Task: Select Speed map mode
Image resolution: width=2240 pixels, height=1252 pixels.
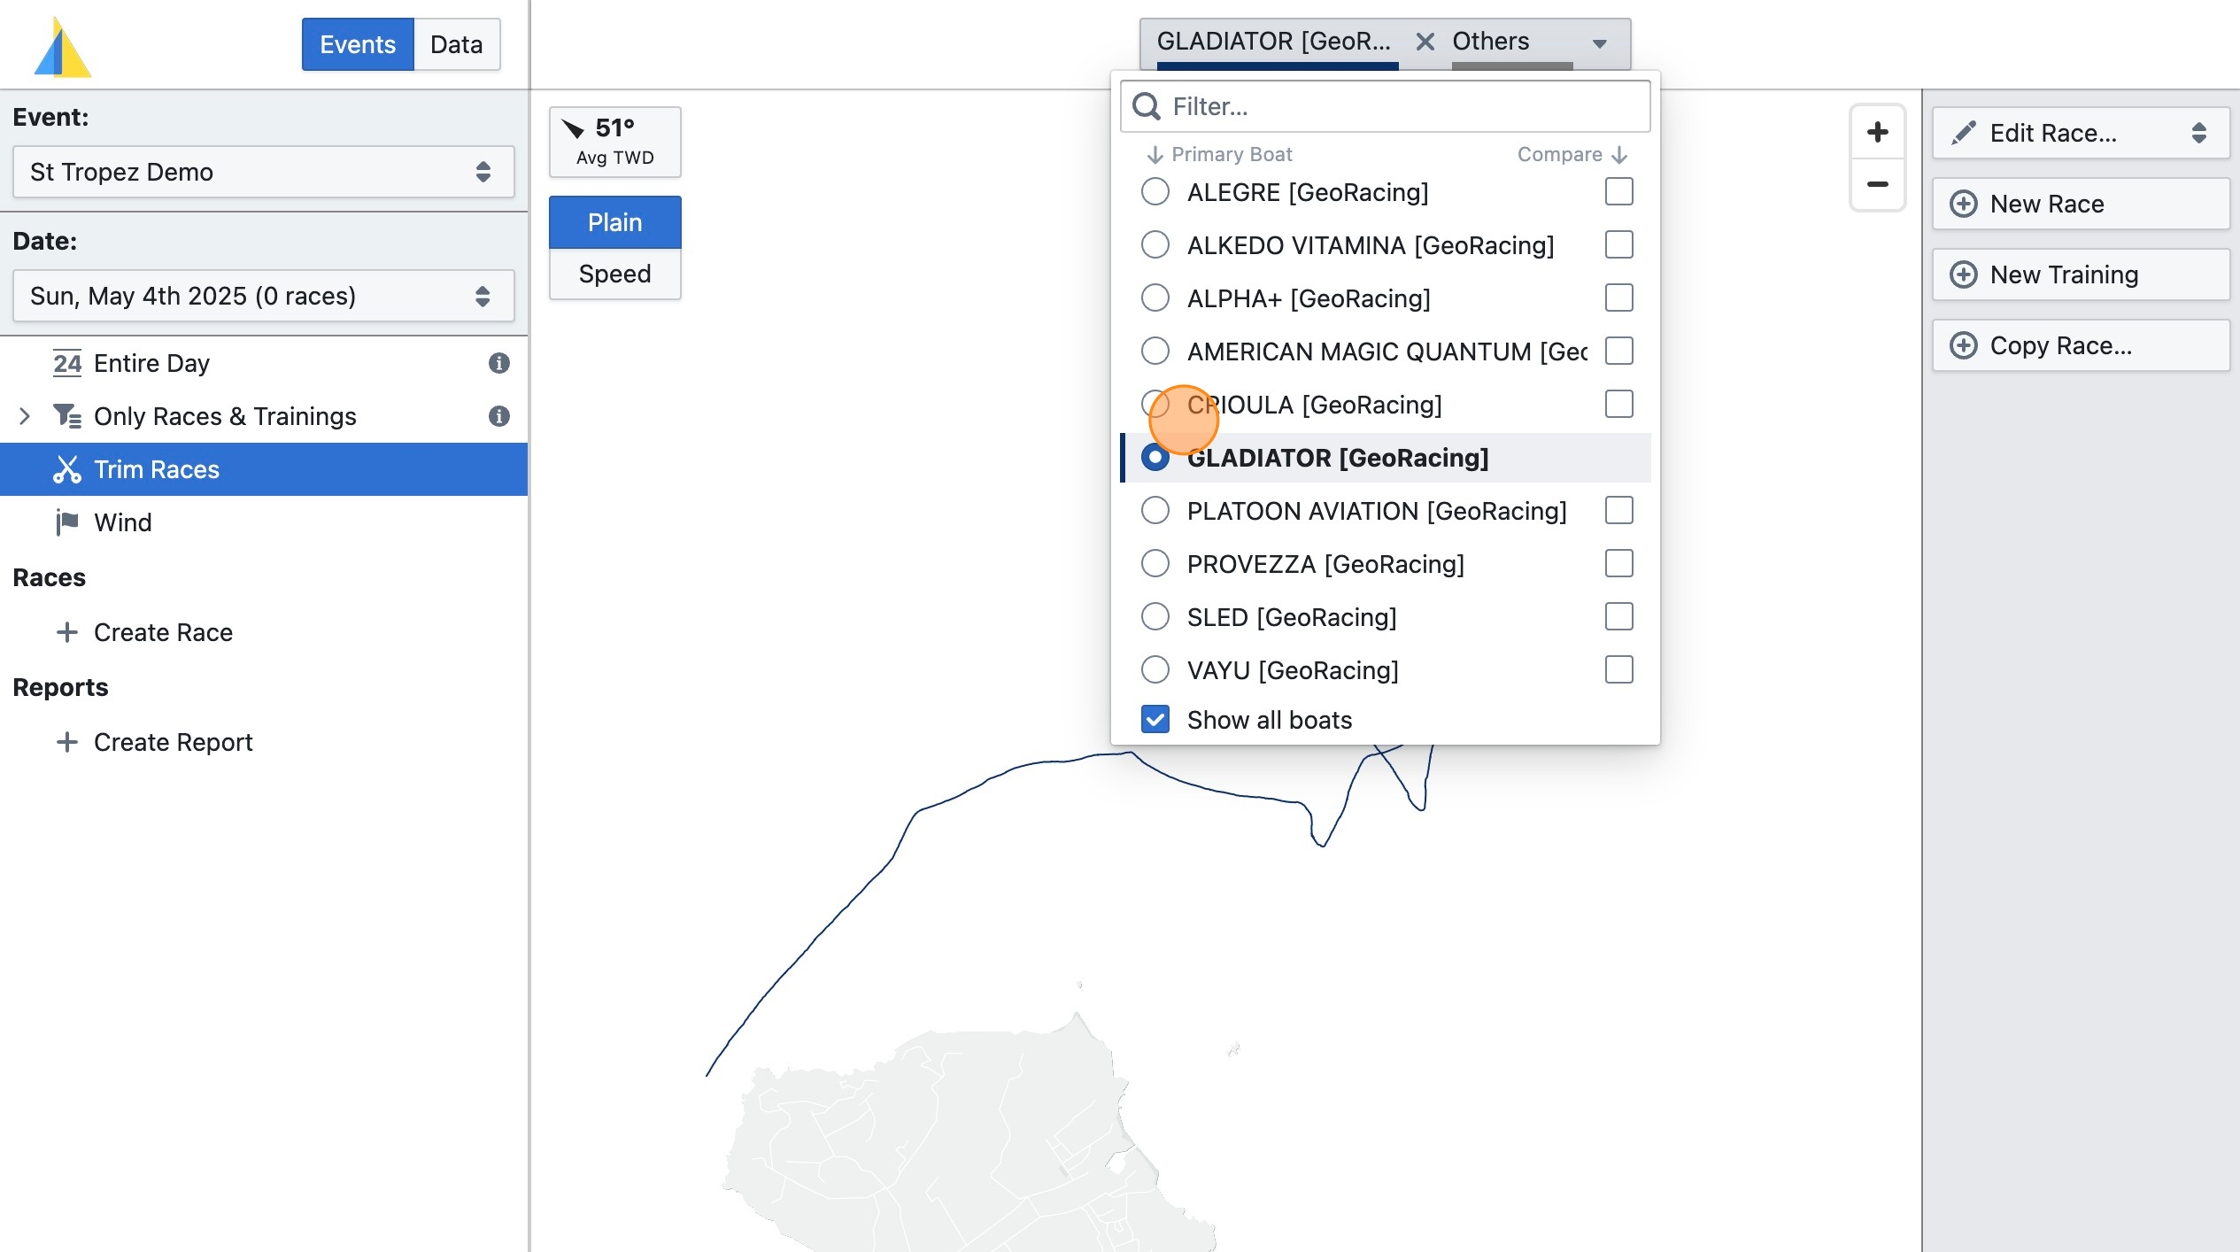Action: click(x=614, y=274)
